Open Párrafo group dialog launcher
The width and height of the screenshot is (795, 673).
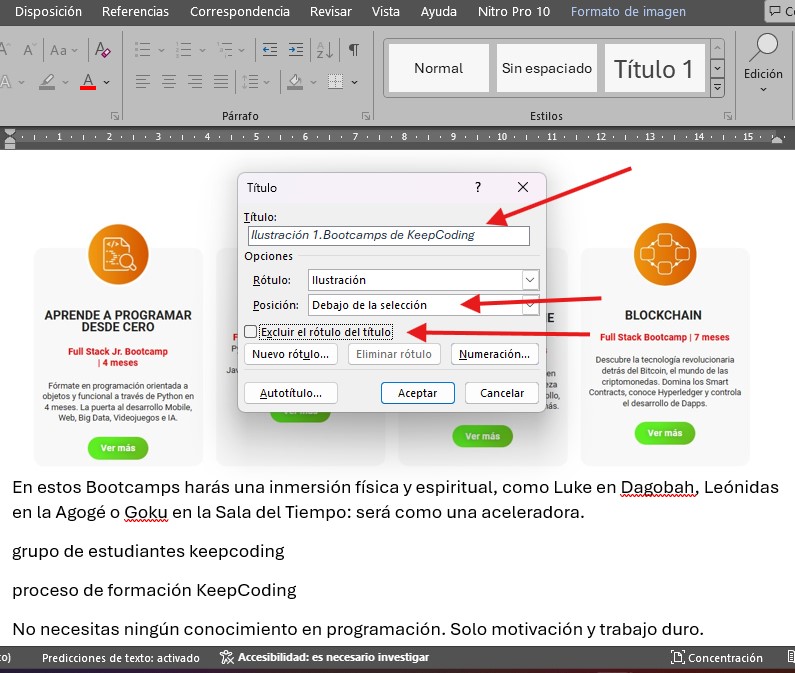pyautogui.click(x=366, y=116)
